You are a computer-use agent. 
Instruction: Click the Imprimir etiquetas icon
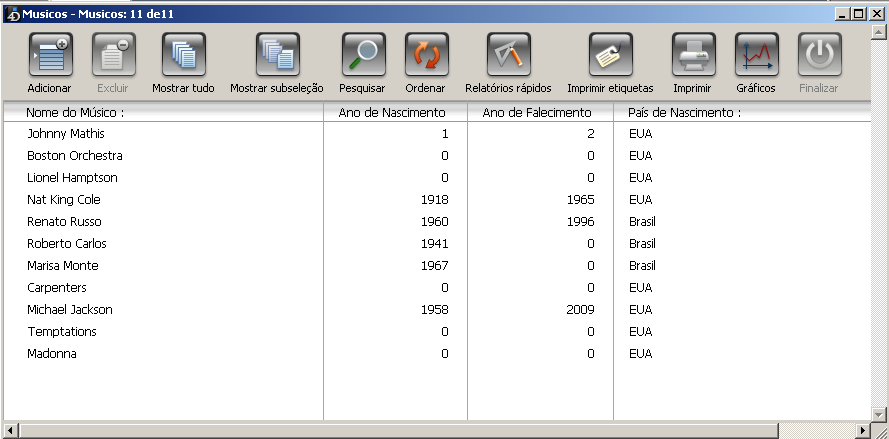click(x=610, y=55)
